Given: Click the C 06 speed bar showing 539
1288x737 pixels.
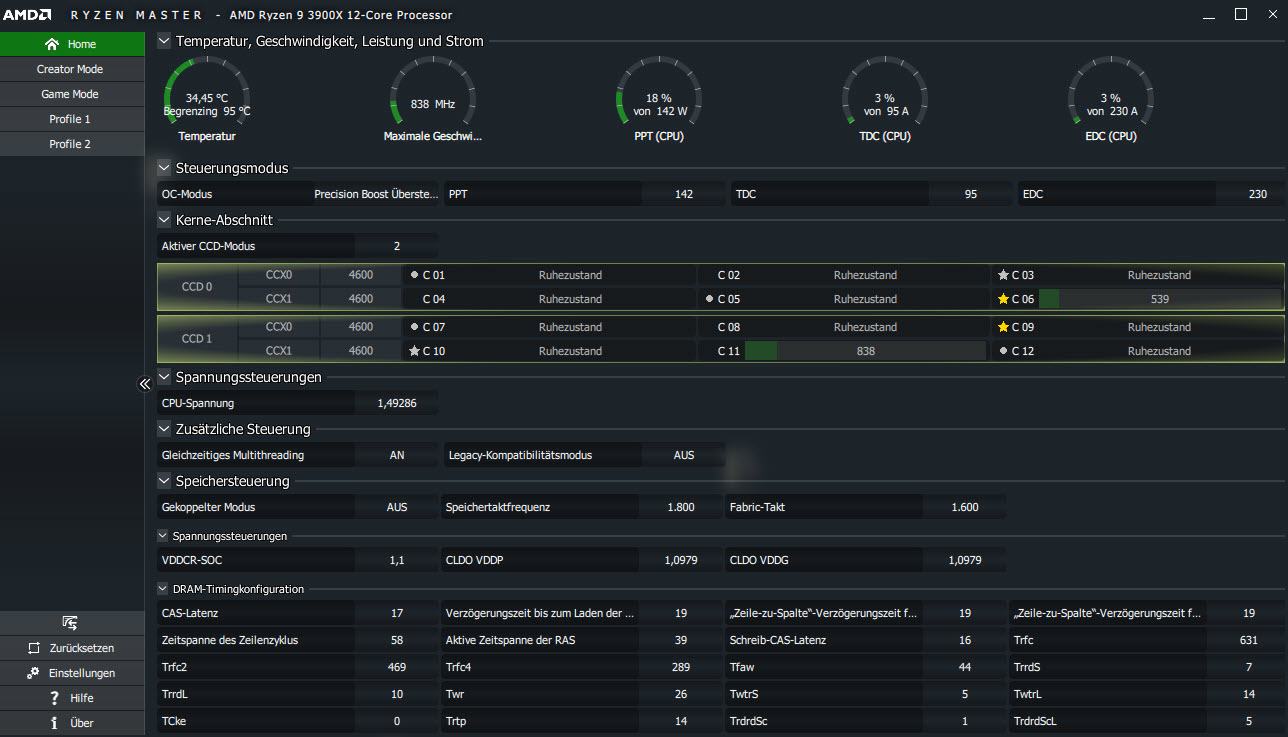Looking at the screenshot, I should (x=1159, y=299).
